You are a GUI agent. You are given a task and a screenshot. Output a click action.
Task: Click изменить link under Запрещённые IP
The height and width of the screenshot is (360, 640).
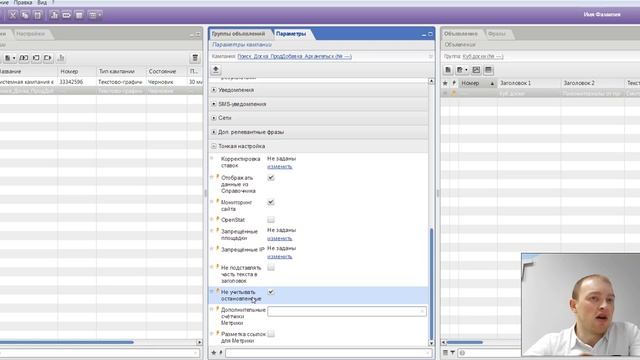coord(280,256)
